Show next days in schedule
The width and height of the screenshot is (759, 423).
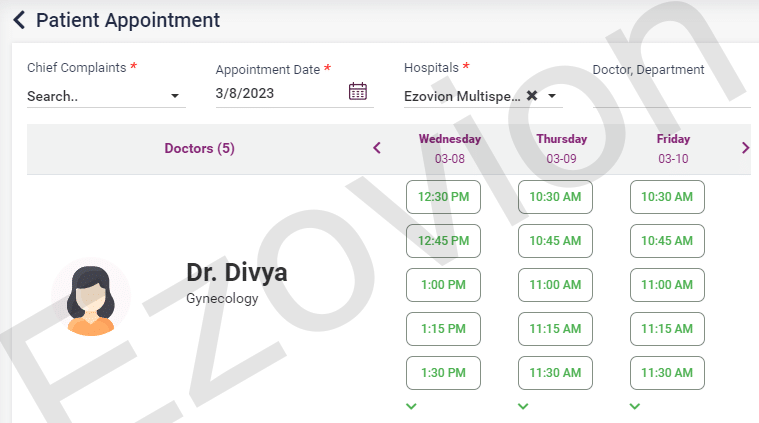click(x=745, y=148)
